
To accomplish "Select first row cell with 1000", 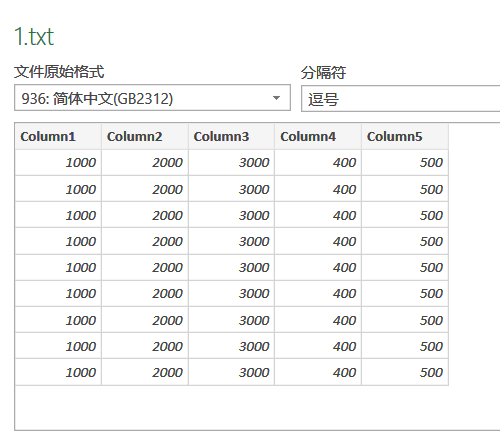I will tap(58, 162).
